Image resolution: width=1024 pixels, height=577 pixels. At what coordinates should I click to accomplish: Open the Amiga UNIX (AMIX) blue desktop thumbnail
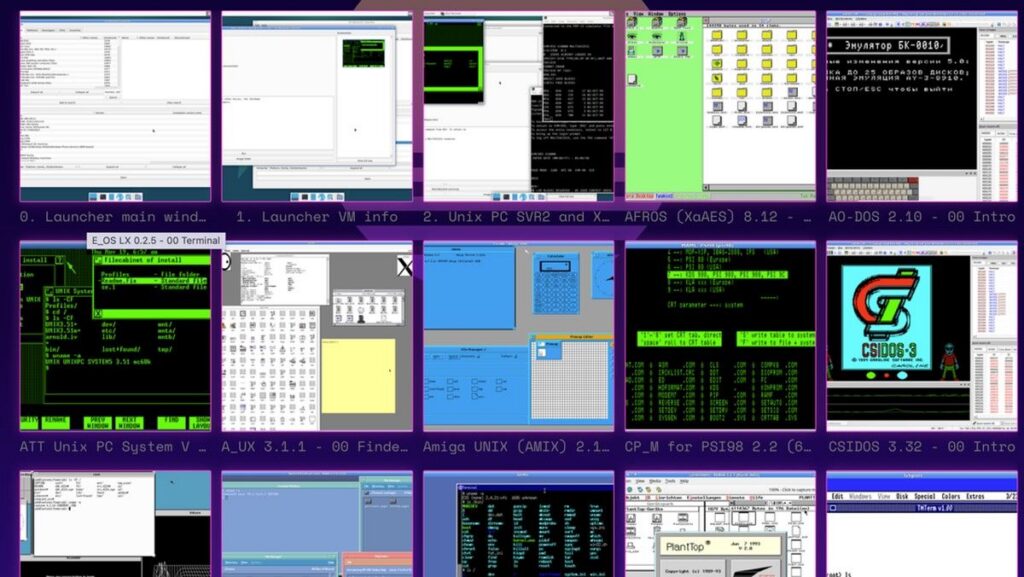click(519, 336)
